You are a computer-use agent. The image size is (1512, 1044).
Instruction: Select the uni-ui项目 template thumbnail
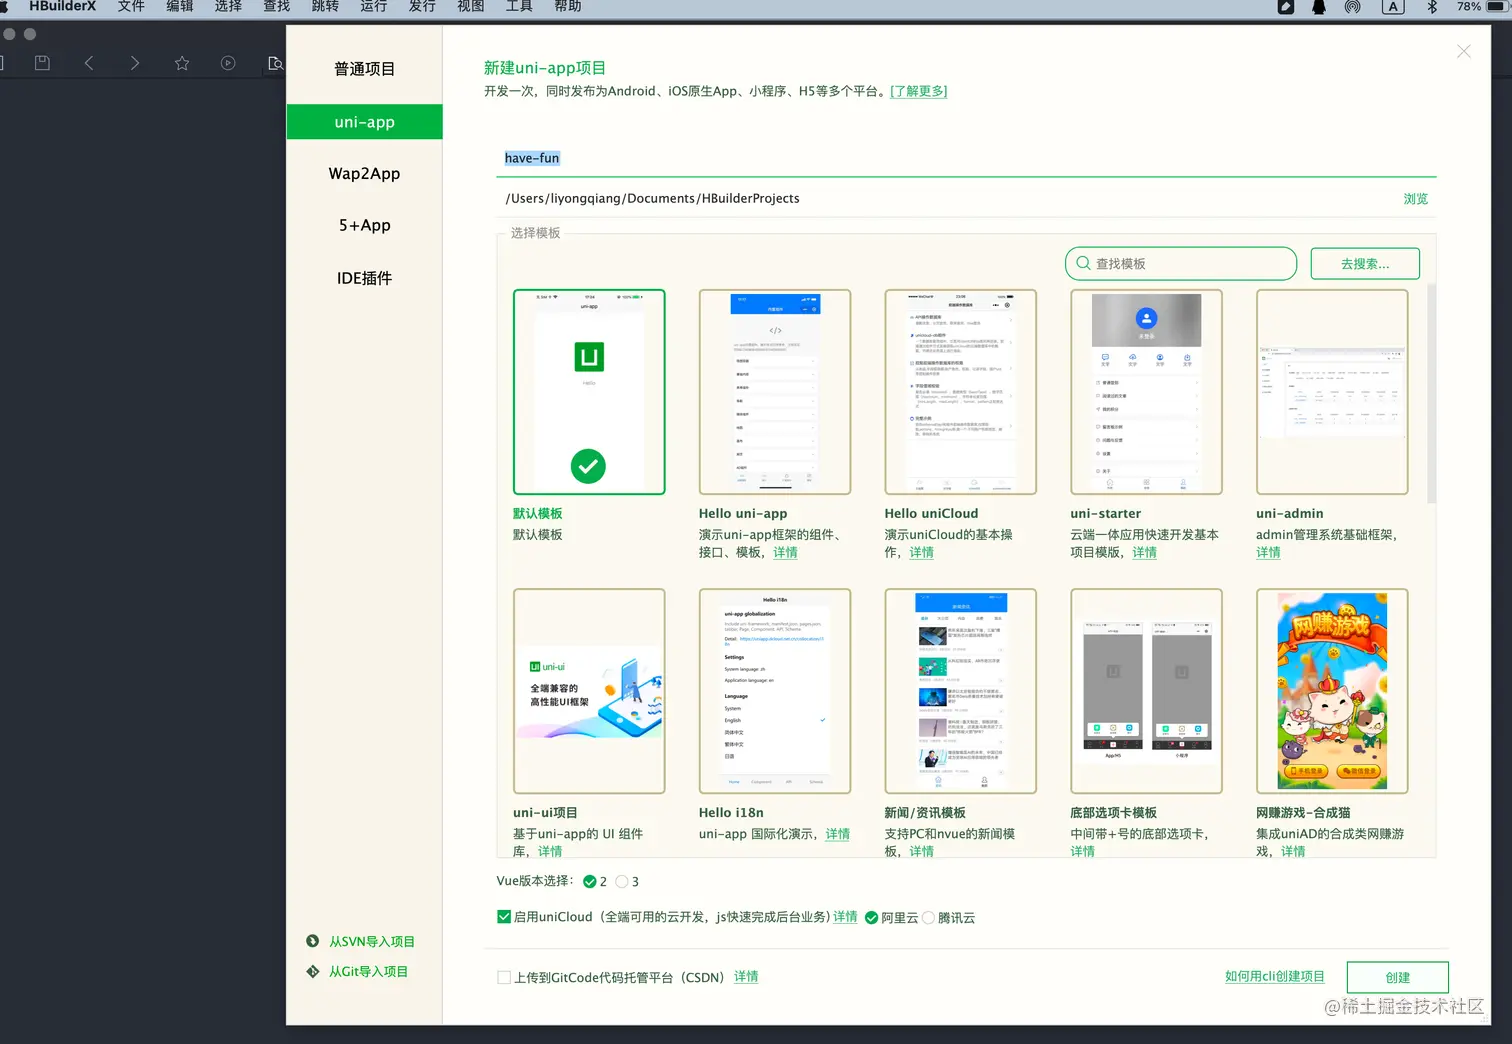589,691
